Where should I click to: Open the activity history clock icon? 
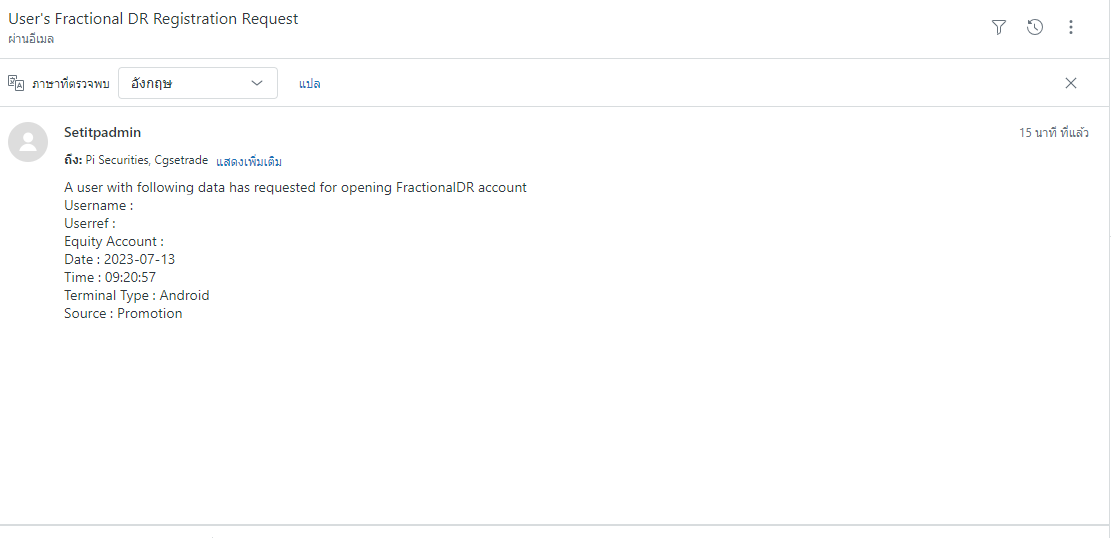[1035, 27]
